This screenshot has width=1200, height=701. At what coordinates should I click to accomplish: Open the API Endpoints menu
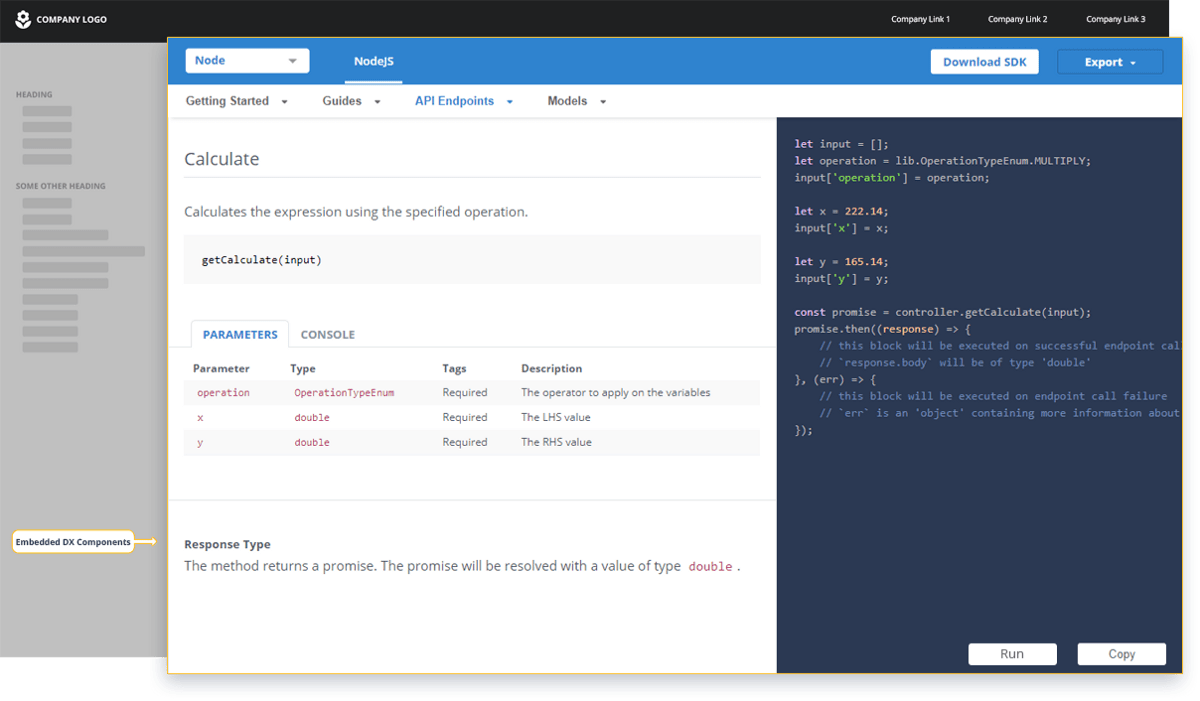tap(464, 101)
